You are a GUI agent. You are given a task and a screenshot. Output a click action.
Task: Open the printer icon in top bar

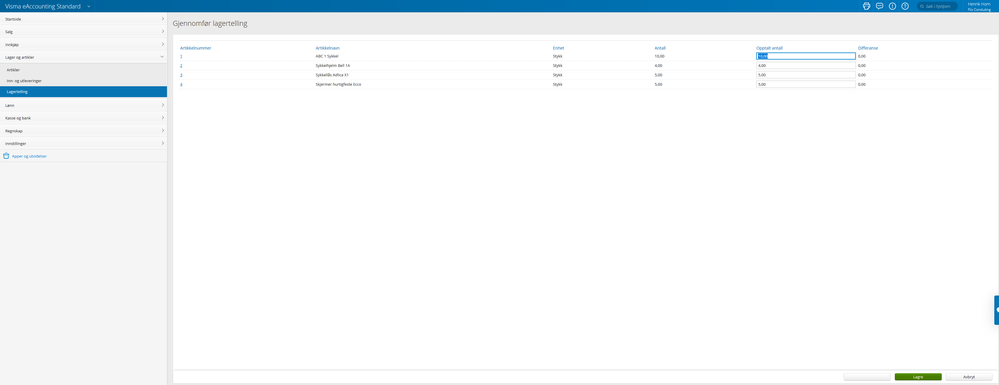866,6
